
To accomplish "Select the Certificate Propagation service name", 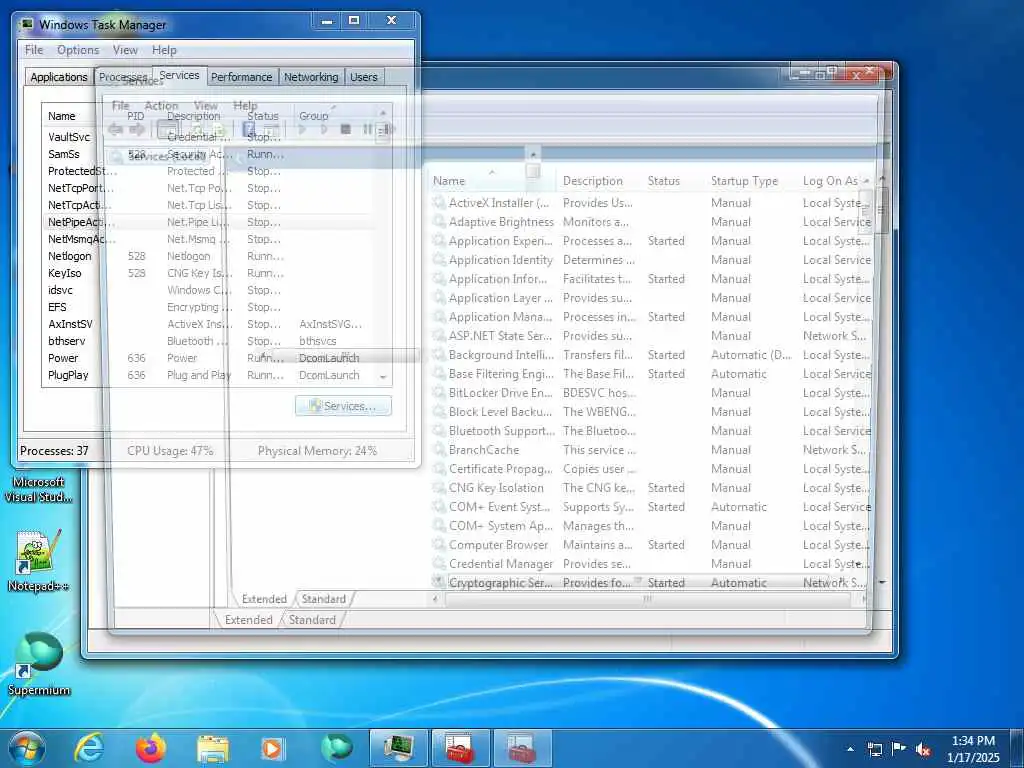I will (x=500, y=469).
